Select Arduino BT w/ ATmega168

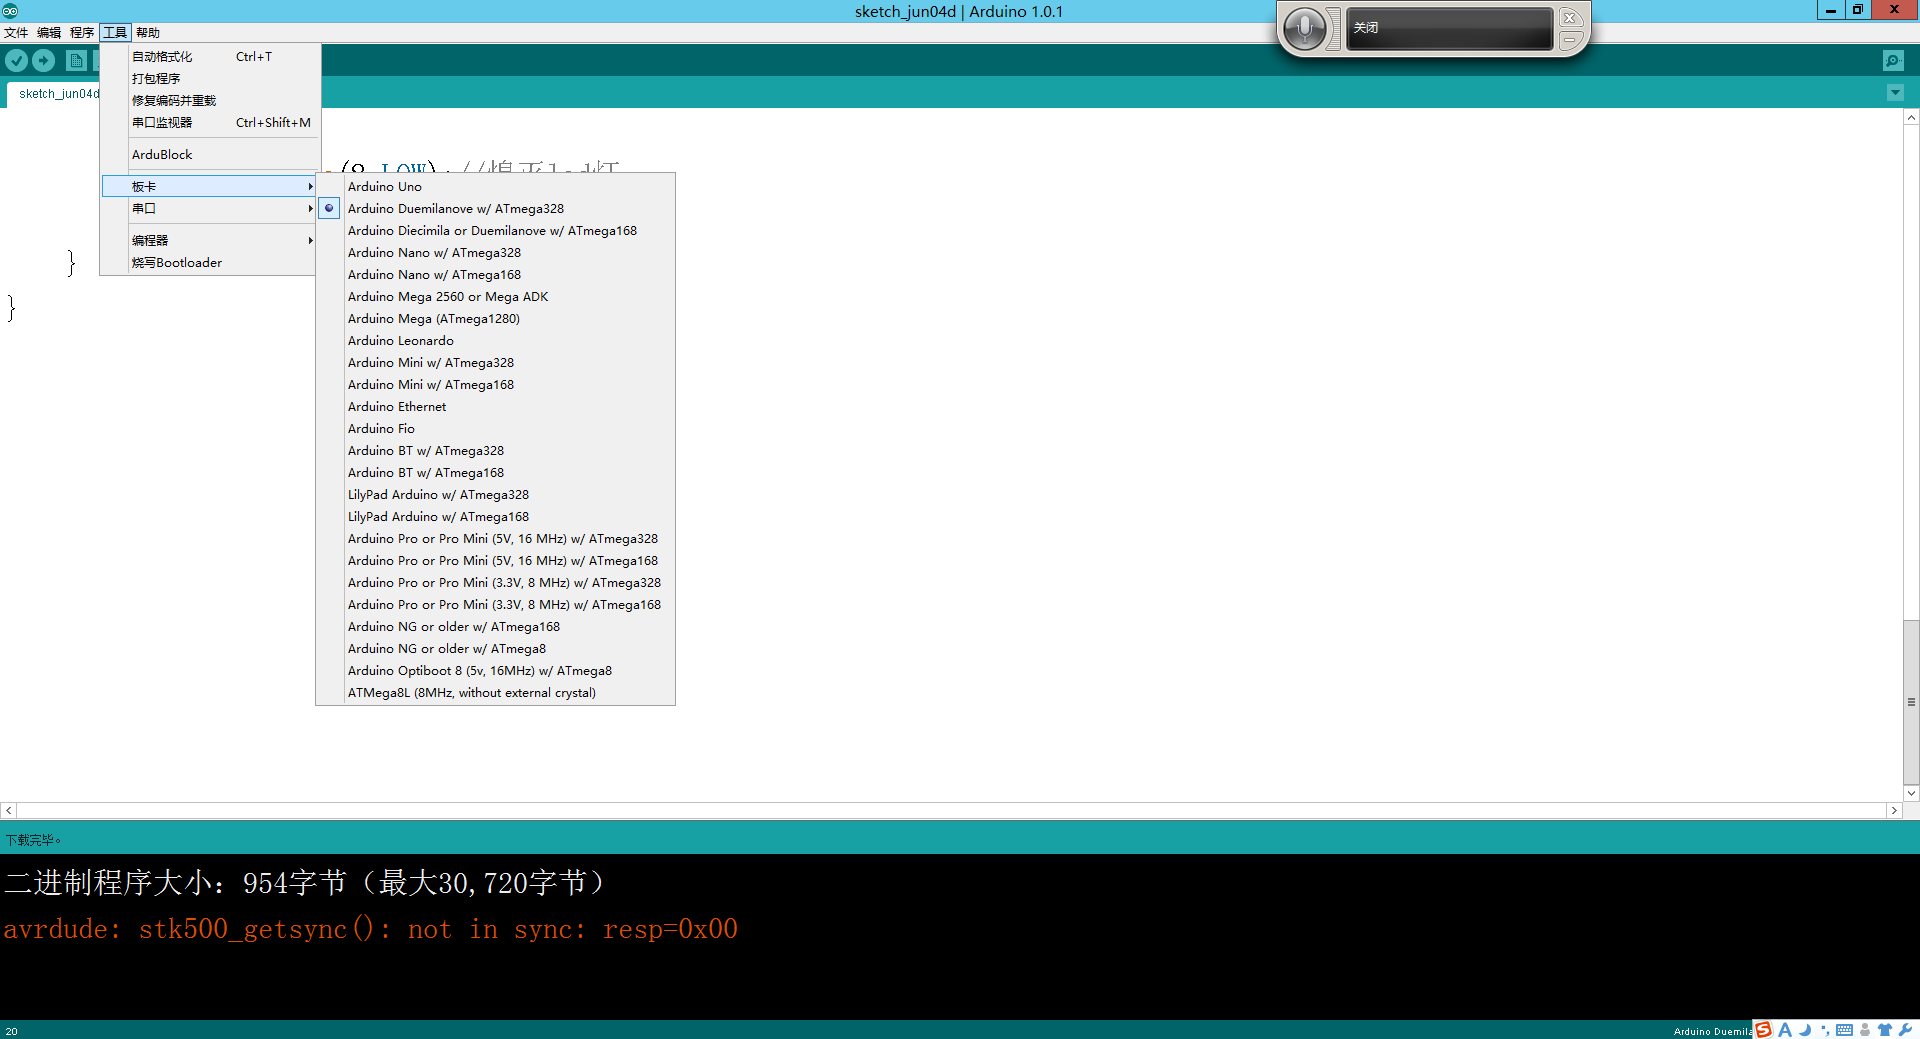pos(495,472)
